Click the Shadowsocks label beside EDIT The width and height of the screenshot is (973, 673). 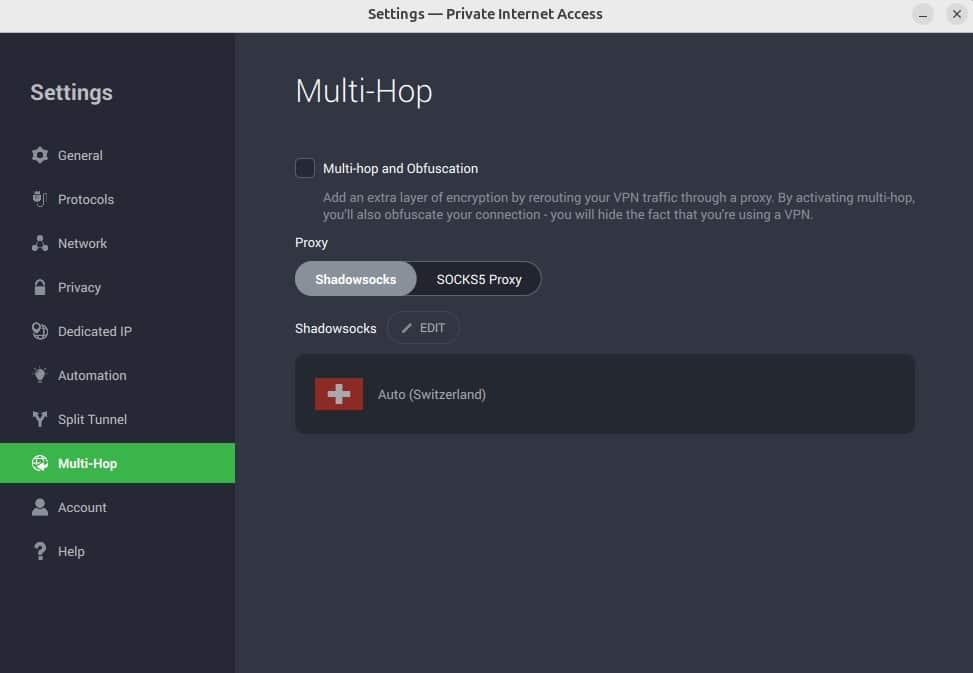[x=335, y=328]
